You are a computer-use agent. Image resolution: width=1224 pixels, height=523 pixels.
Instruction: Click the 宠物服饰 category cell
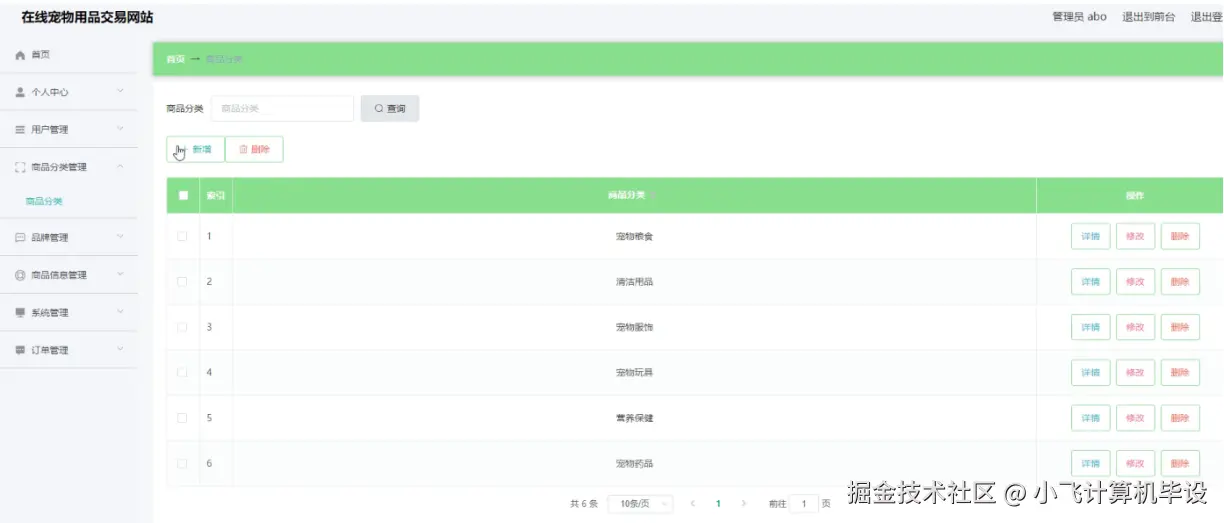[634, 327]
